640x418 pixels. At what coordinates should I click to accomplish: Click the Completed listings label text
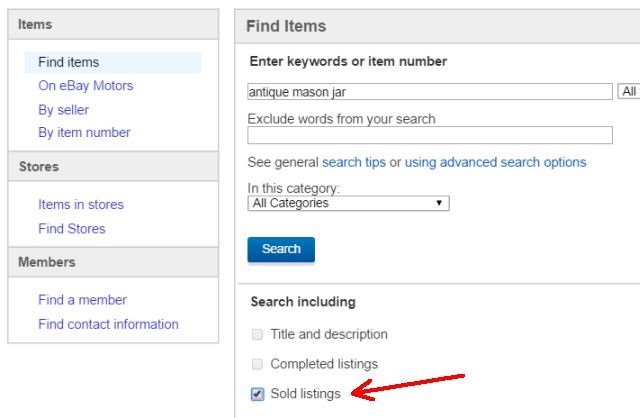click(x=324, y=365)
